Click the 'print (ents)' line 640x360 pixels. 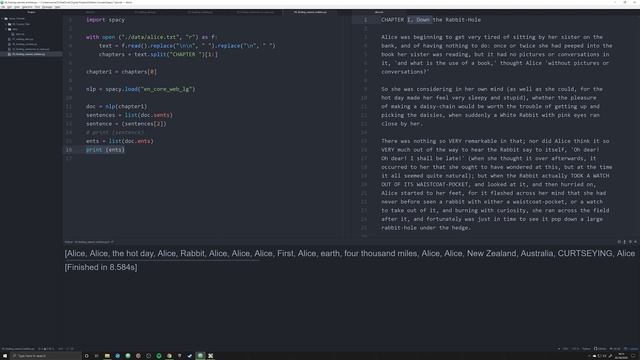tap(105, 150)
